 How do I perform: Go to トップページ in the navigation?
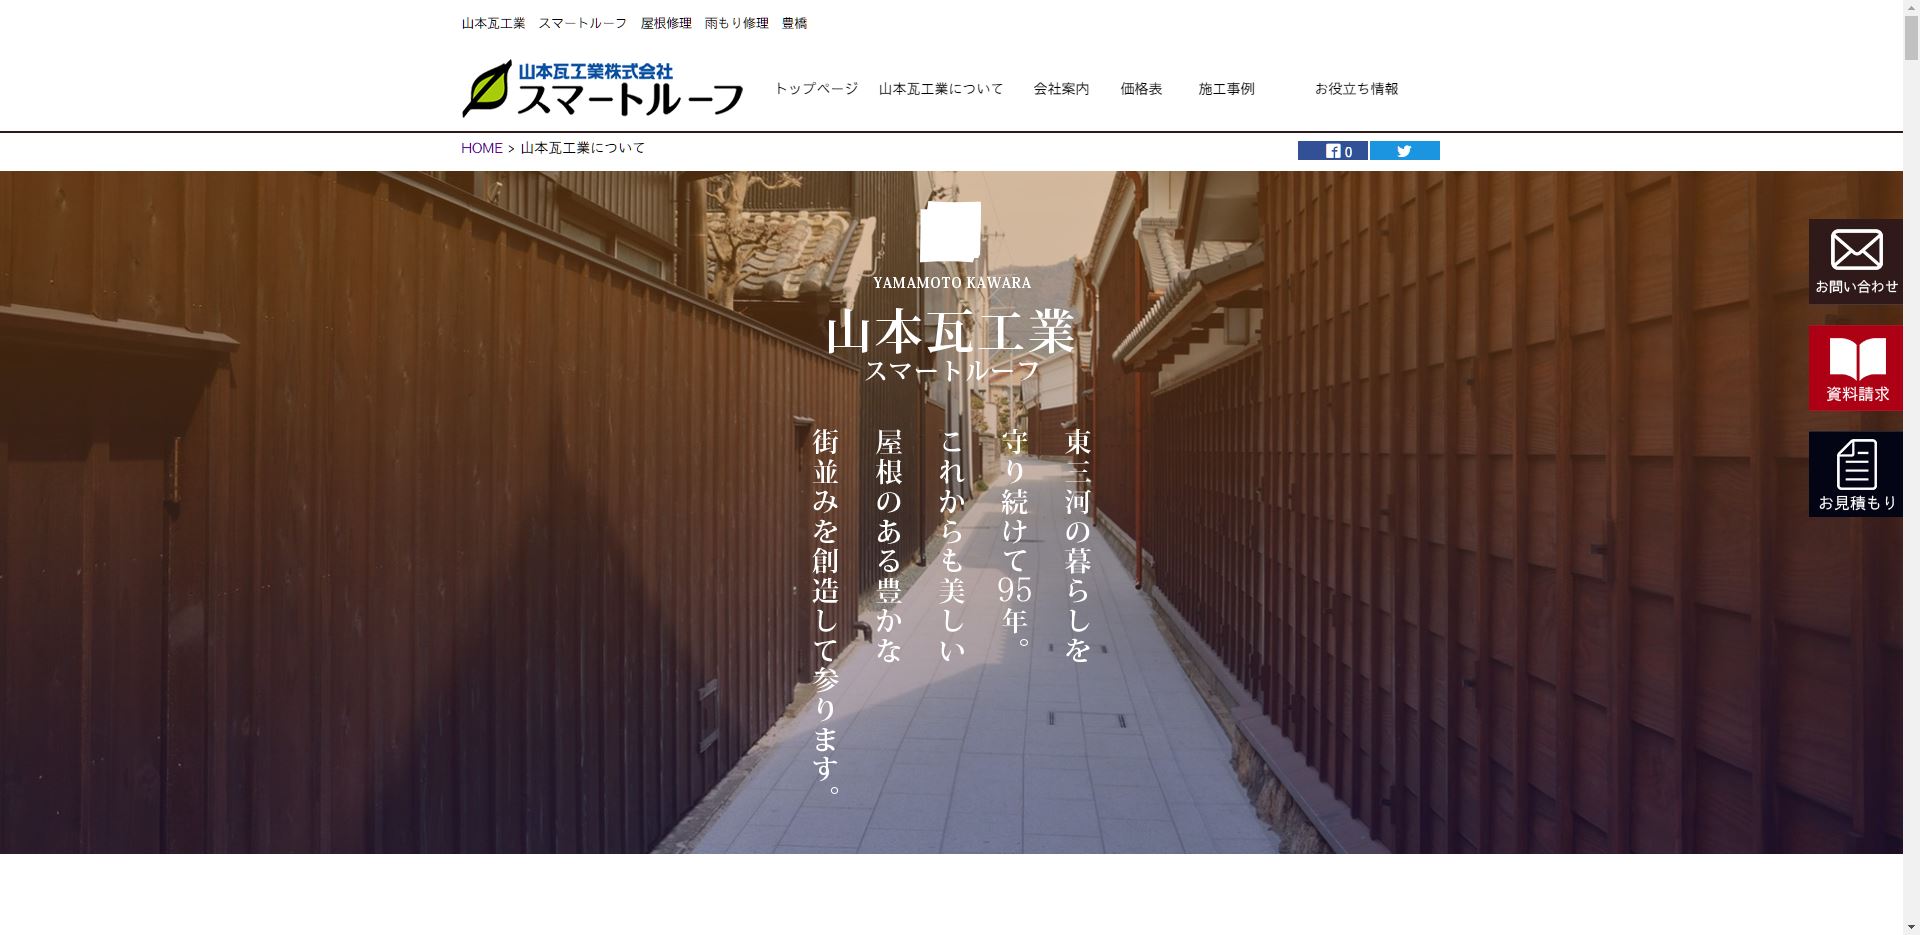(816, 89)
